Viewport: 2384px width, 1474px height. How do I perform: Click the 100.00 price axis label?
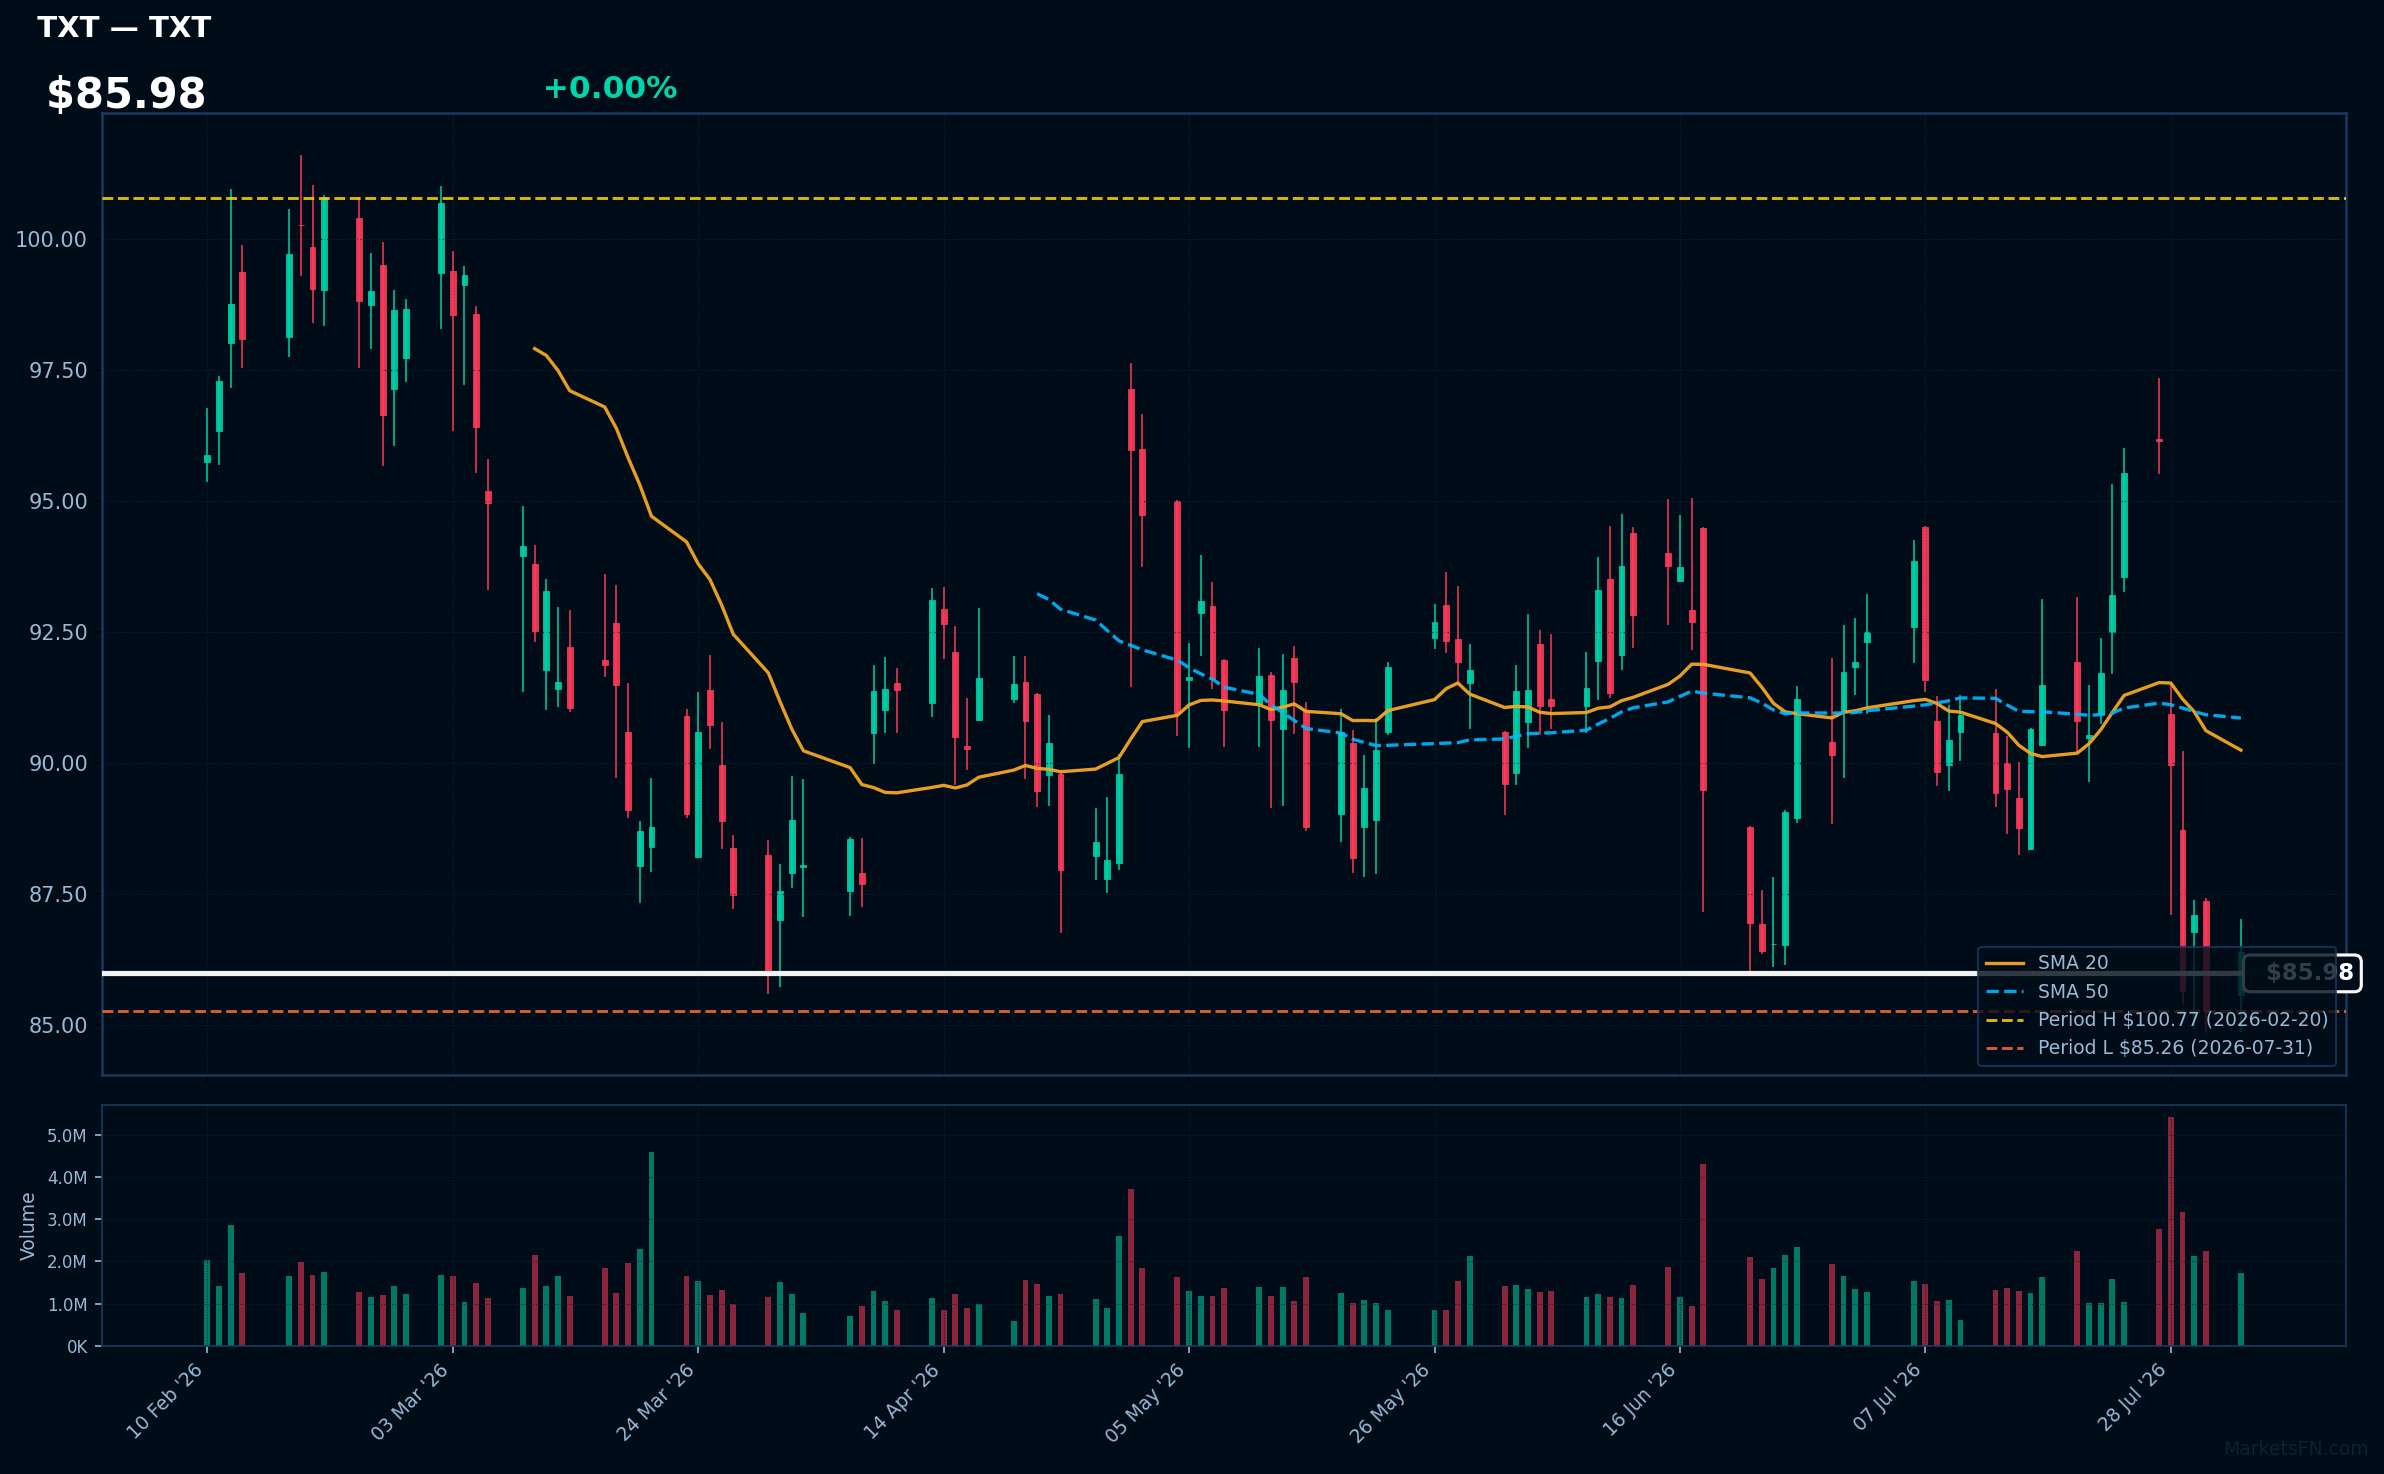[x=51, y=240]
